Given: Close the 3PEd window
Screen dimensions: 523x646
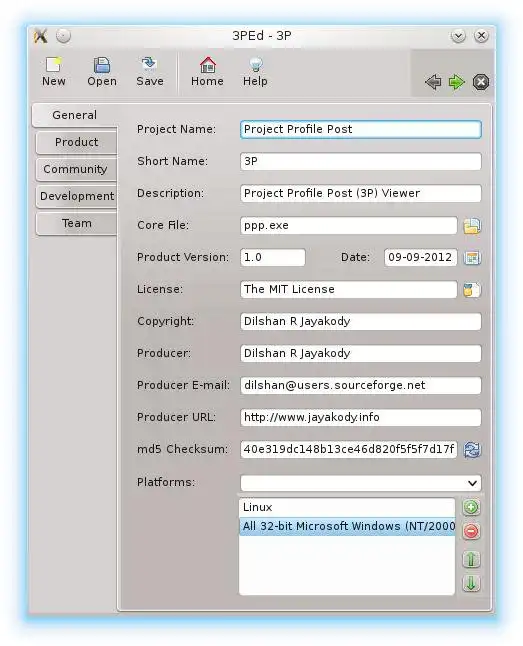Looking at the screenshot, I should [481, 36].
